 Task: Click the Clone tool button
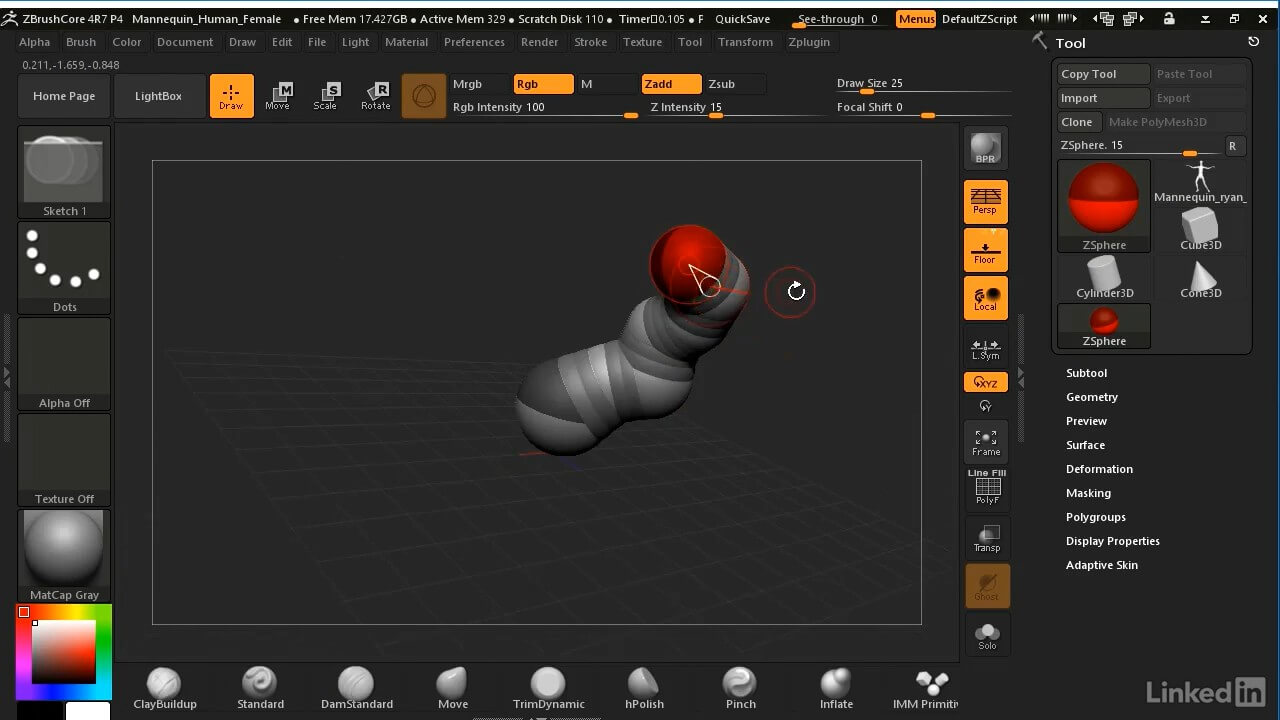click(x=1077, y=122)
